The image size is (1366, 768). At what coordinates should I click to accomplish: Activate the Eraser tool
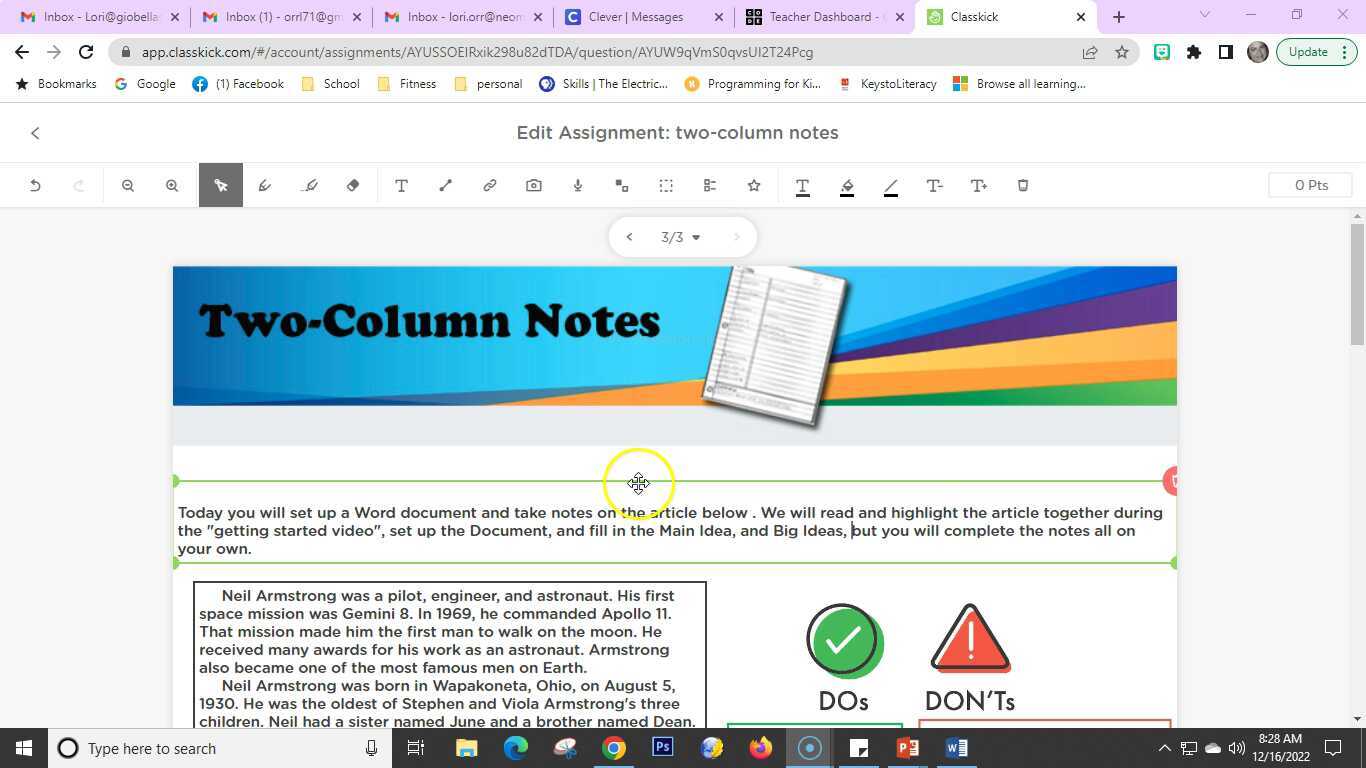tap(352, 185)
